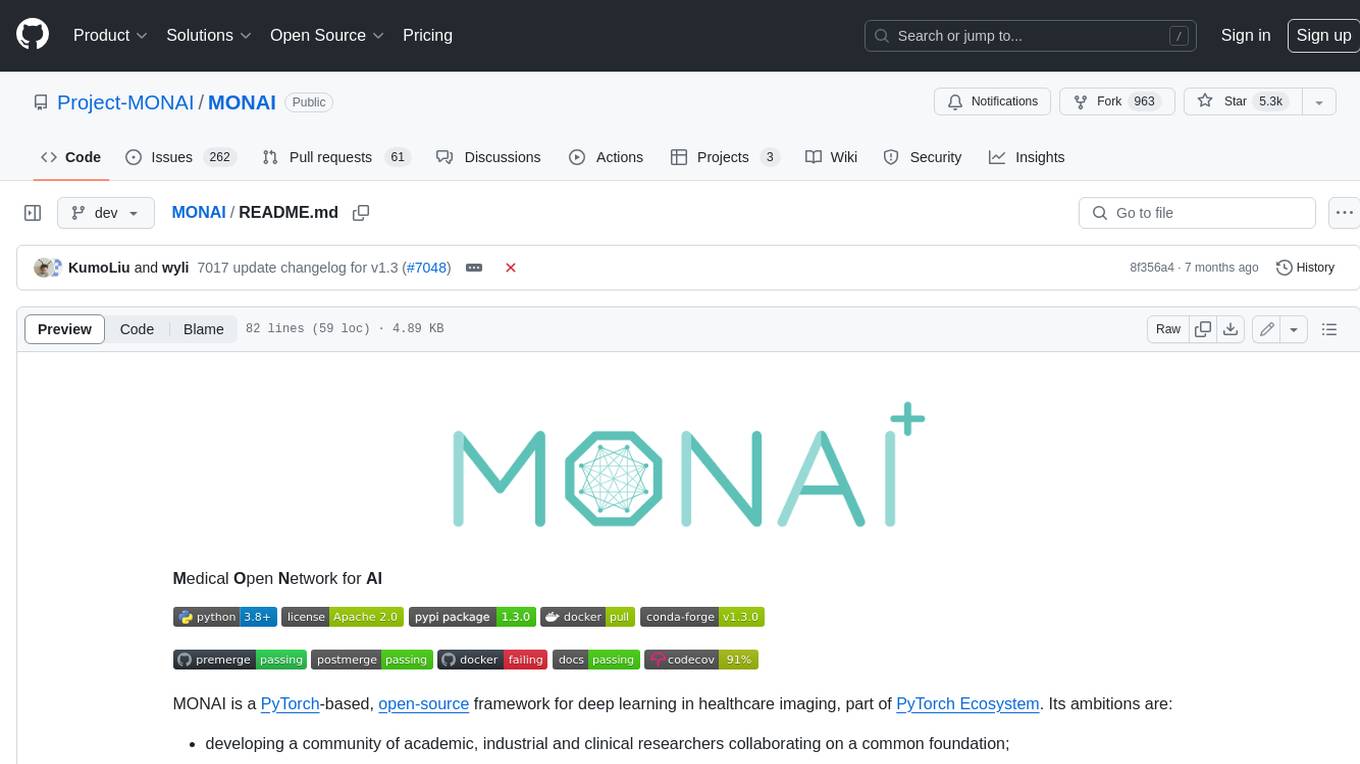Open the Raw file view
Image resolution: width=1360 pixels, height=764 pixels.
(1168, 329)
